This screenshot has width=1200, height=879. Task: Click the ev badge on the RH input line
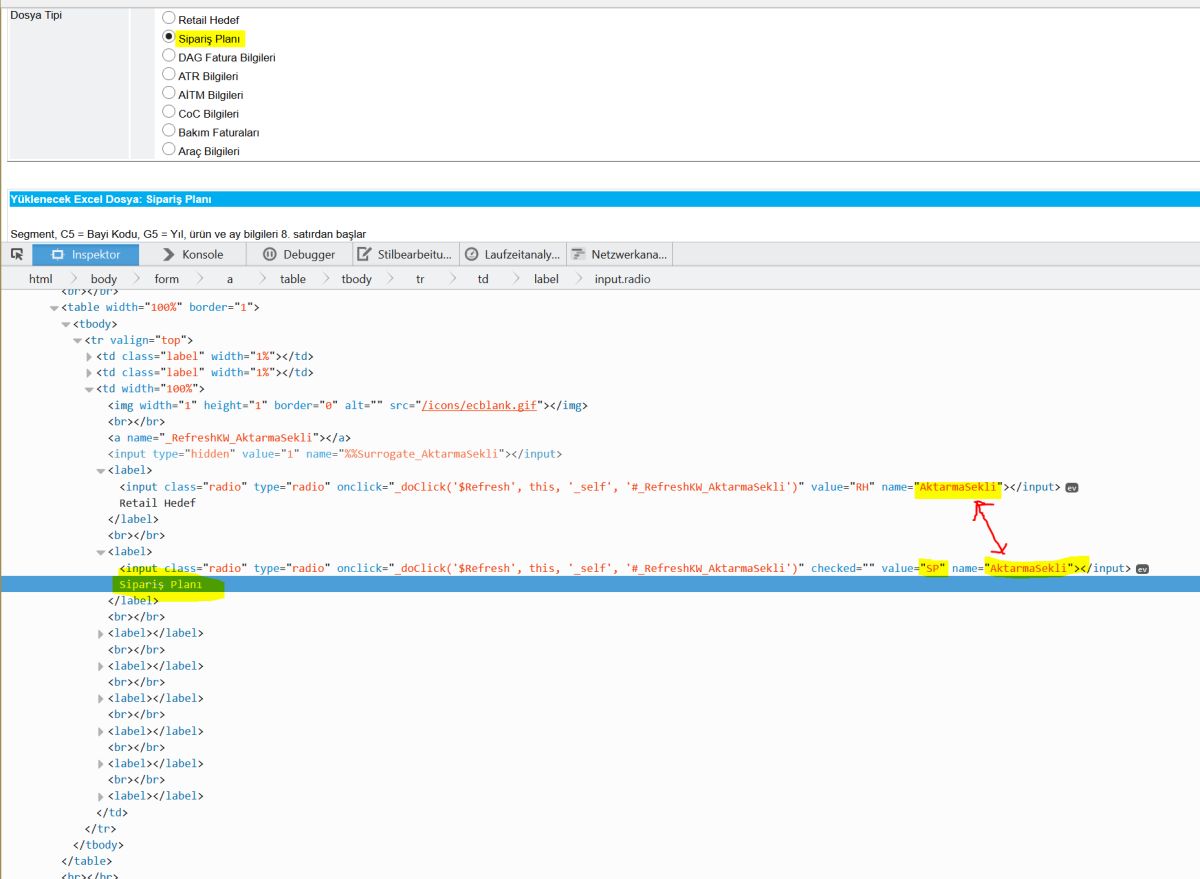point(1072,487)
